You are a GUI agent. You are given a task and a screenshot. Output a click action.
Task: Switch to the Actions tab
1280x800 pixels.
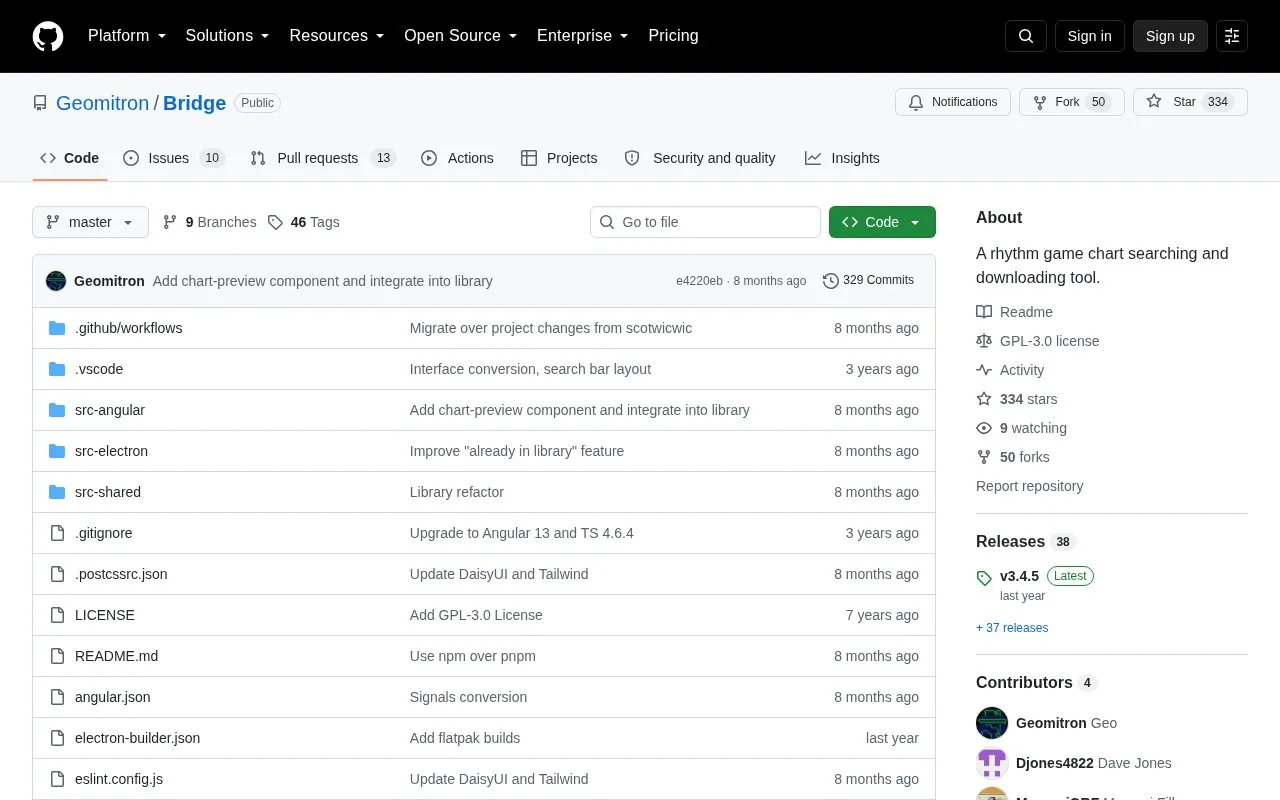point(457,158)
